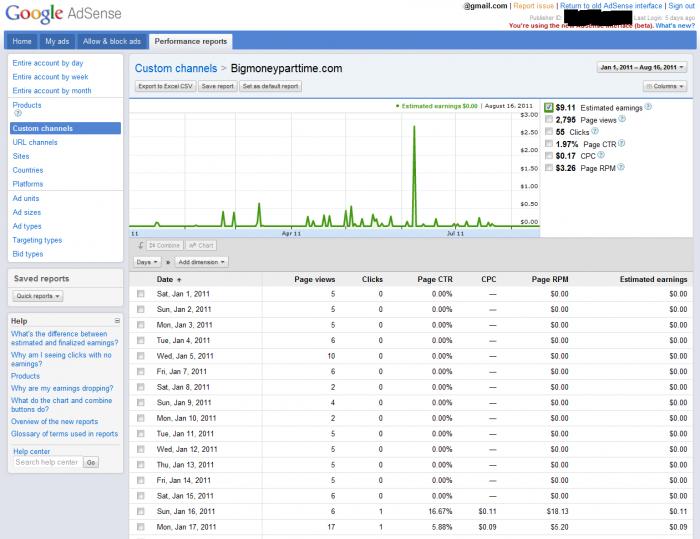Sort table by the Date column header
This screenshot has height=539, width=700.
(165, 279)
